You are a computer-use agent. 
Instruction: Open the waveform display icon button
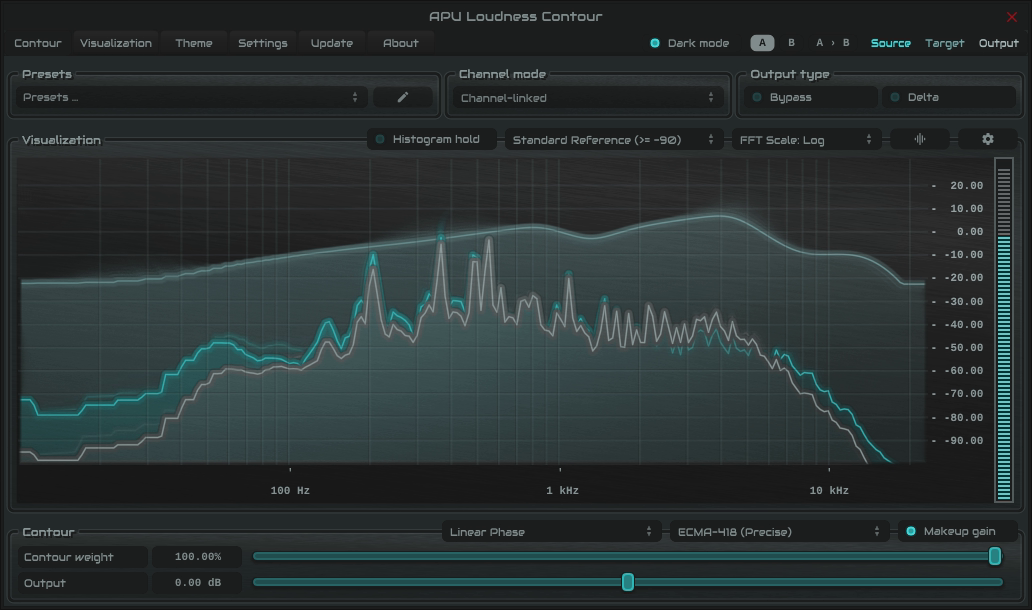[919, 139]
